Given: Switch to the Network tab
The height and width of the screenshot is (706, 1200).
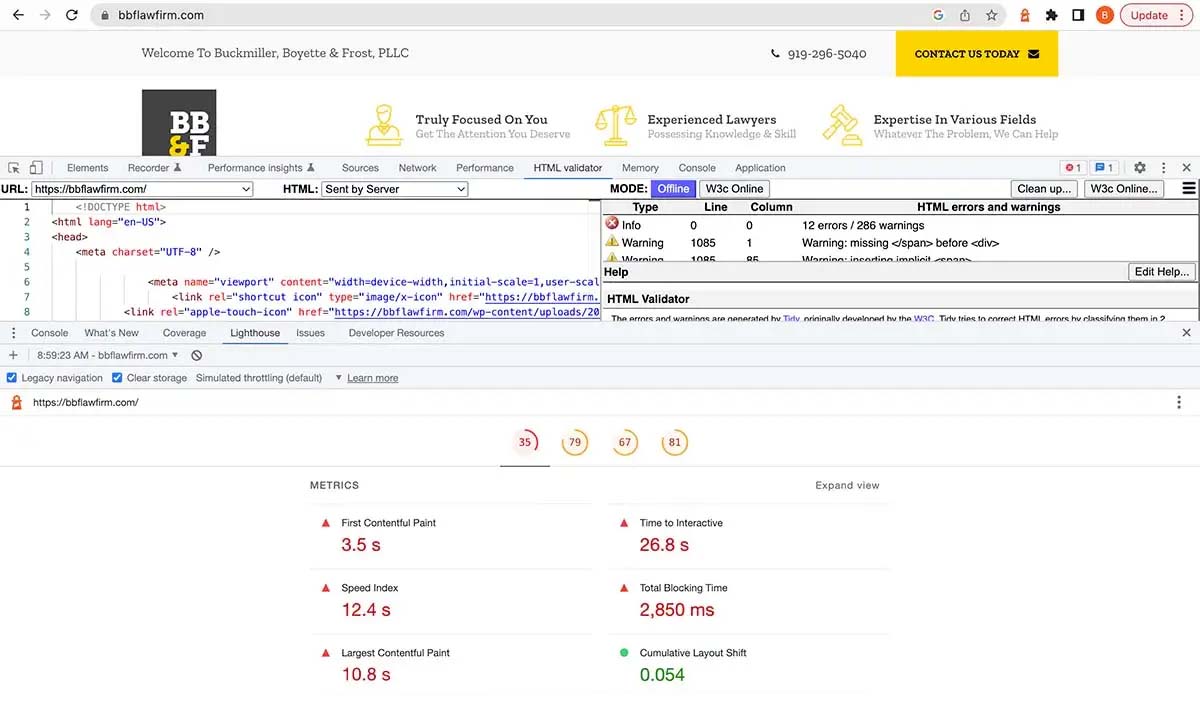Looking at the screenshot, I should pos(417,168).
